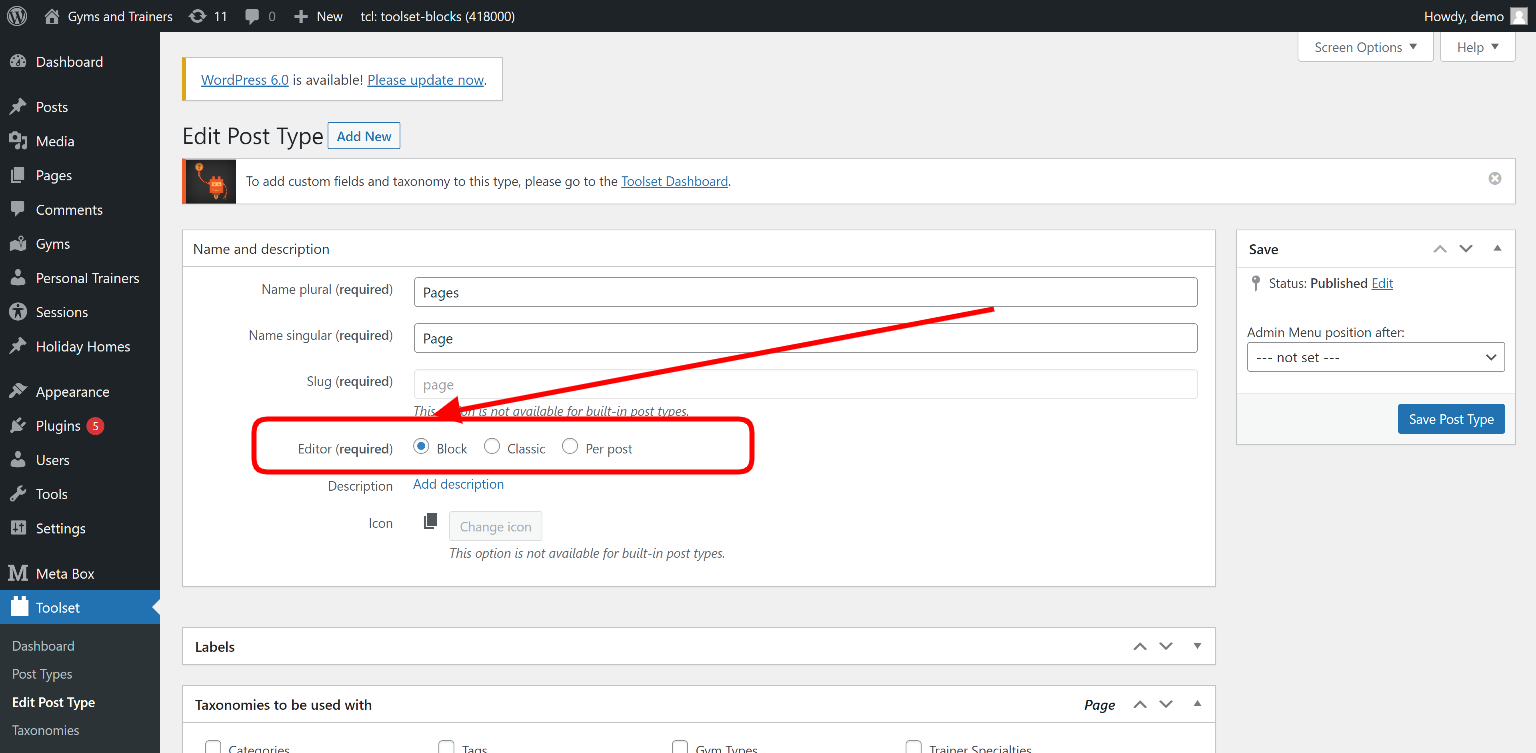Click the Slug input field
The image size is (1536, 753).
[x=806, y=384]
